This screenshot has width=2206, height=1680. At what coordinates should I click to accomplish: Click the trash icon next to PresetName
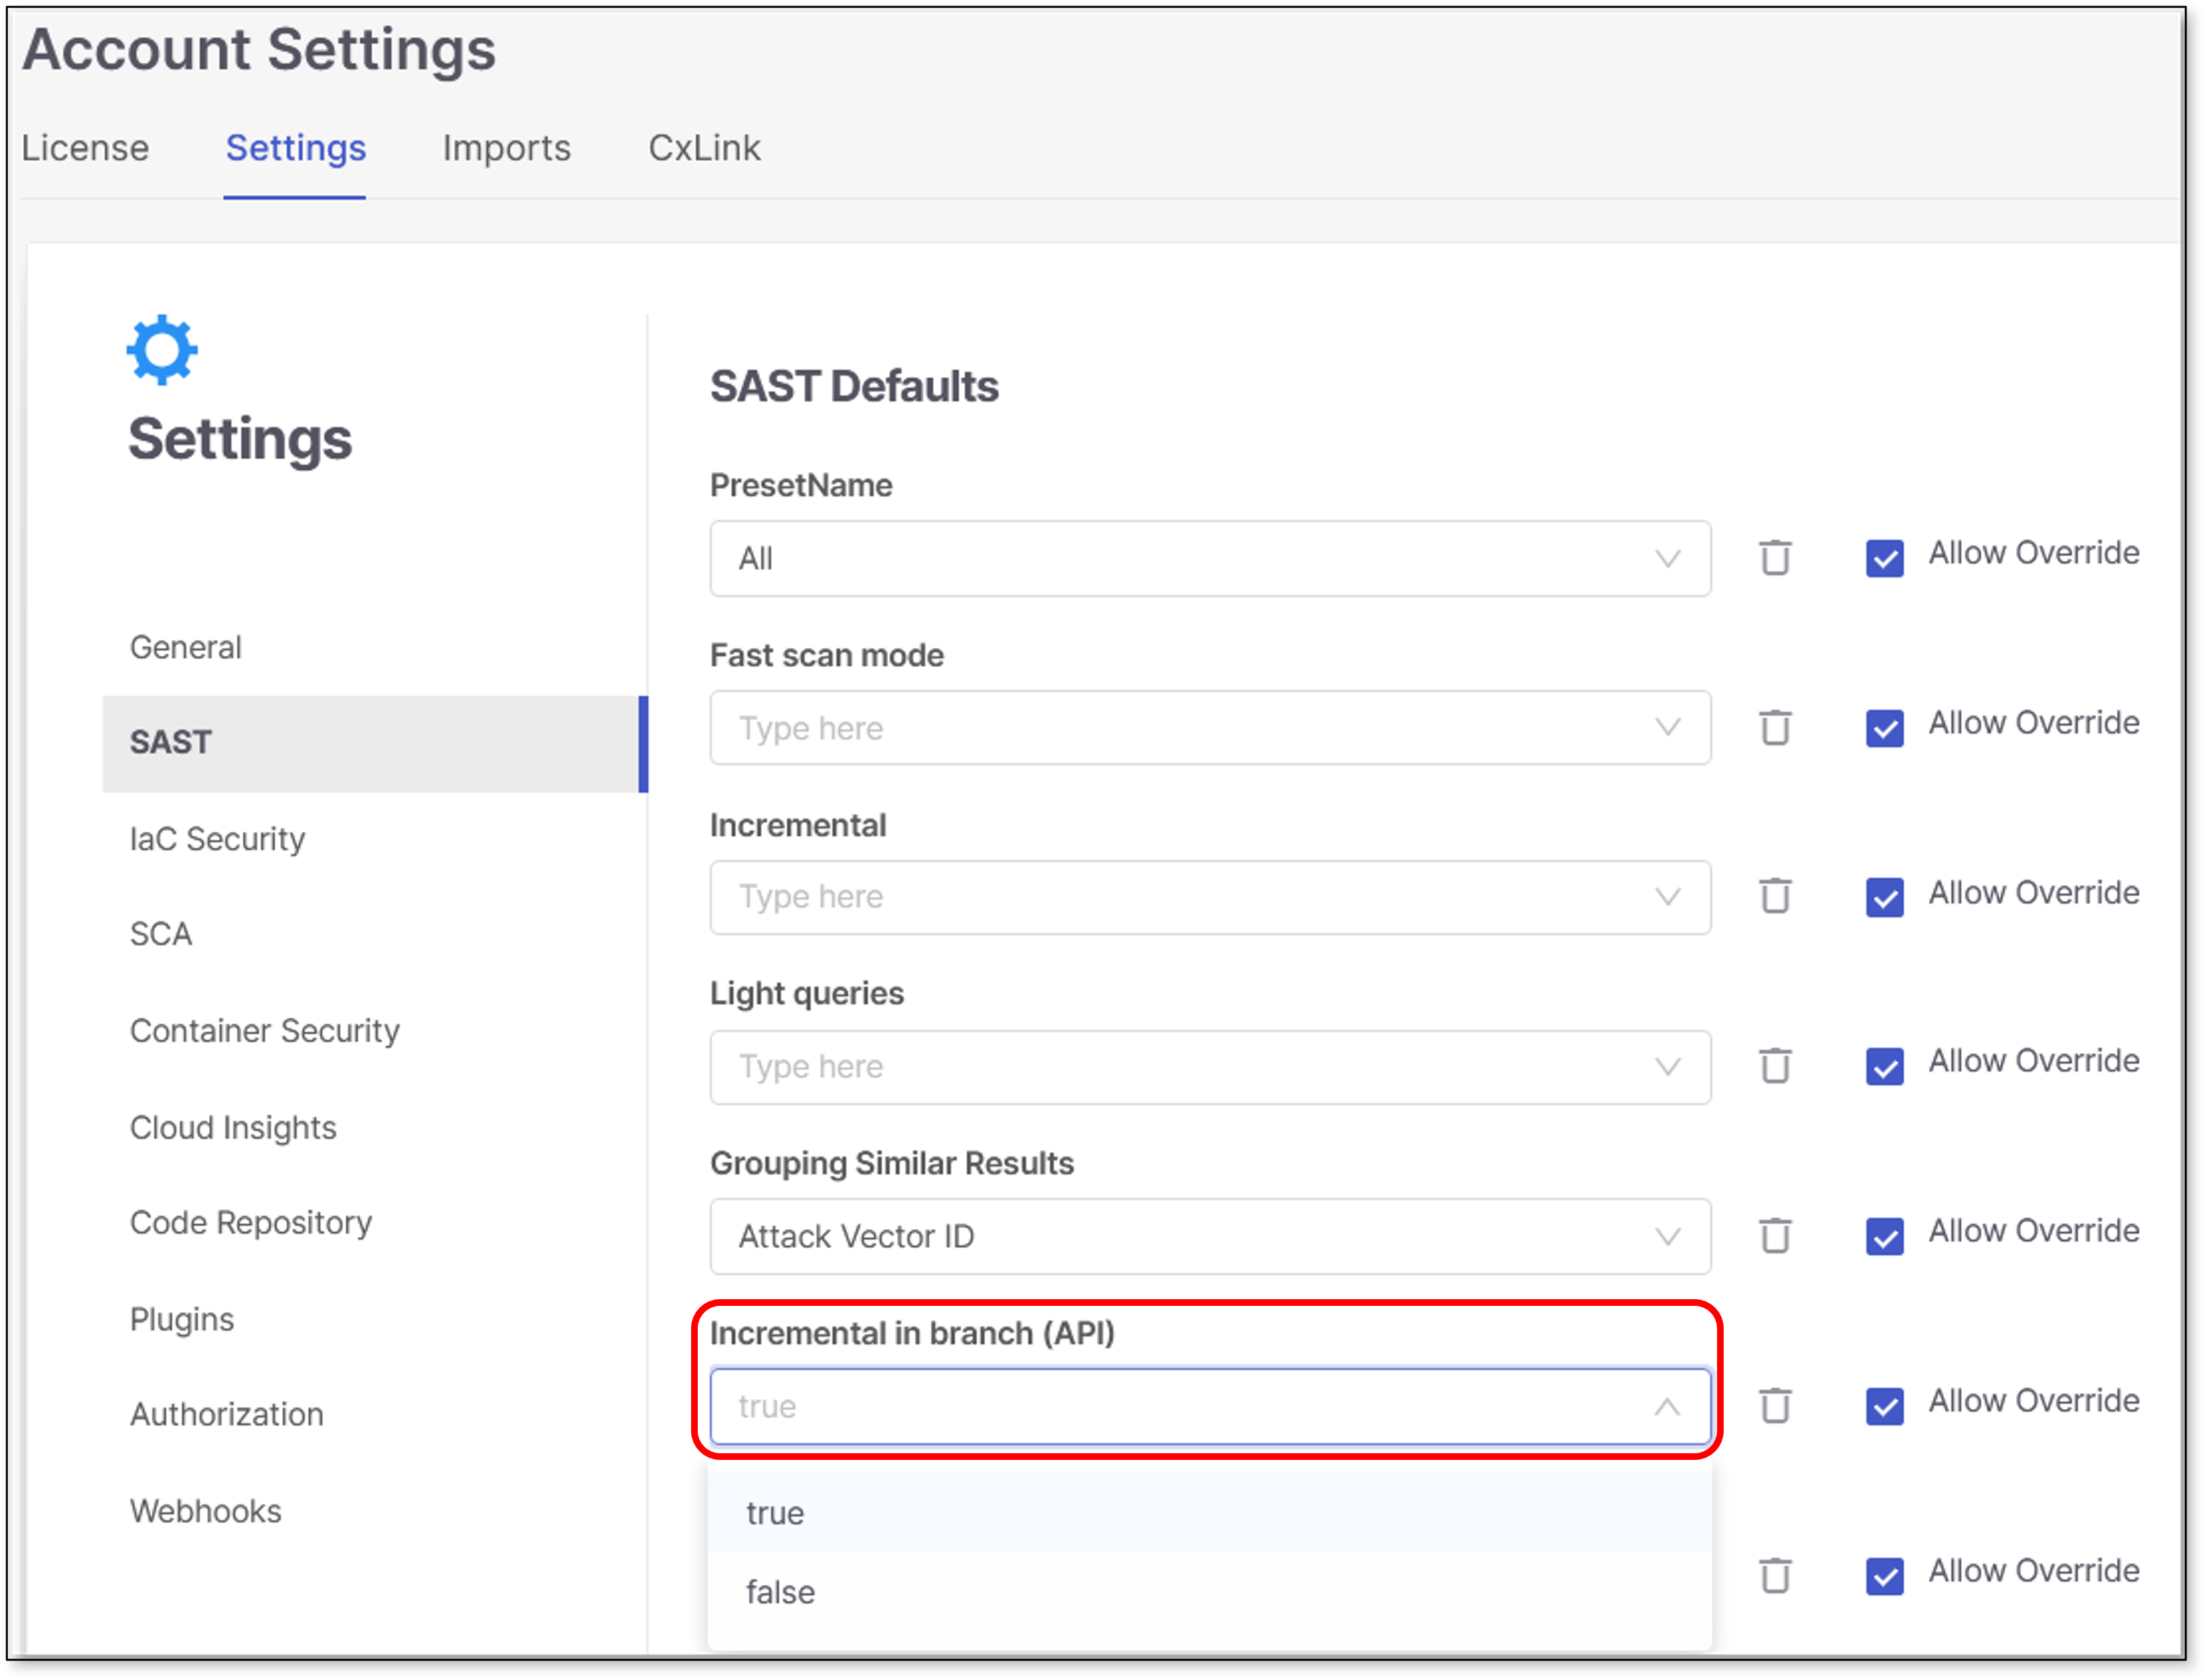(x=1775, y=558)
